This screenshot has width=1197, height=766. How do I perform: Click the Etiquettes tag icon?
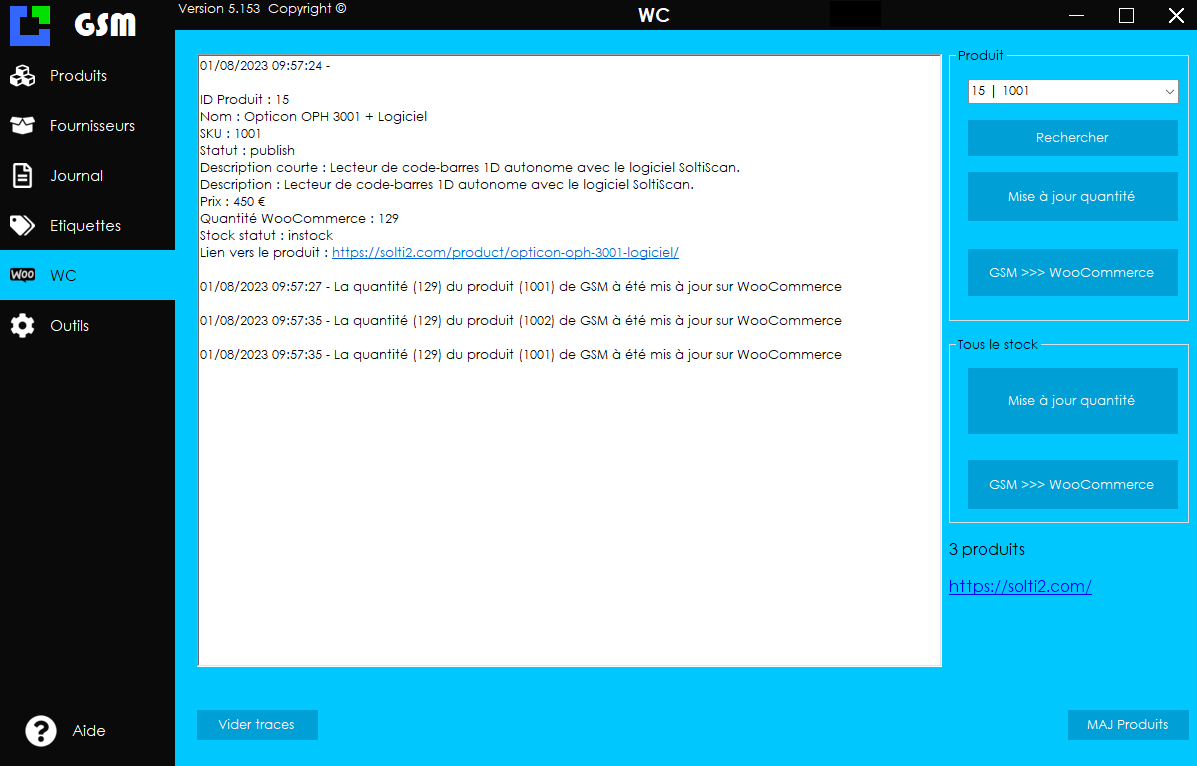tap(22, 225)
